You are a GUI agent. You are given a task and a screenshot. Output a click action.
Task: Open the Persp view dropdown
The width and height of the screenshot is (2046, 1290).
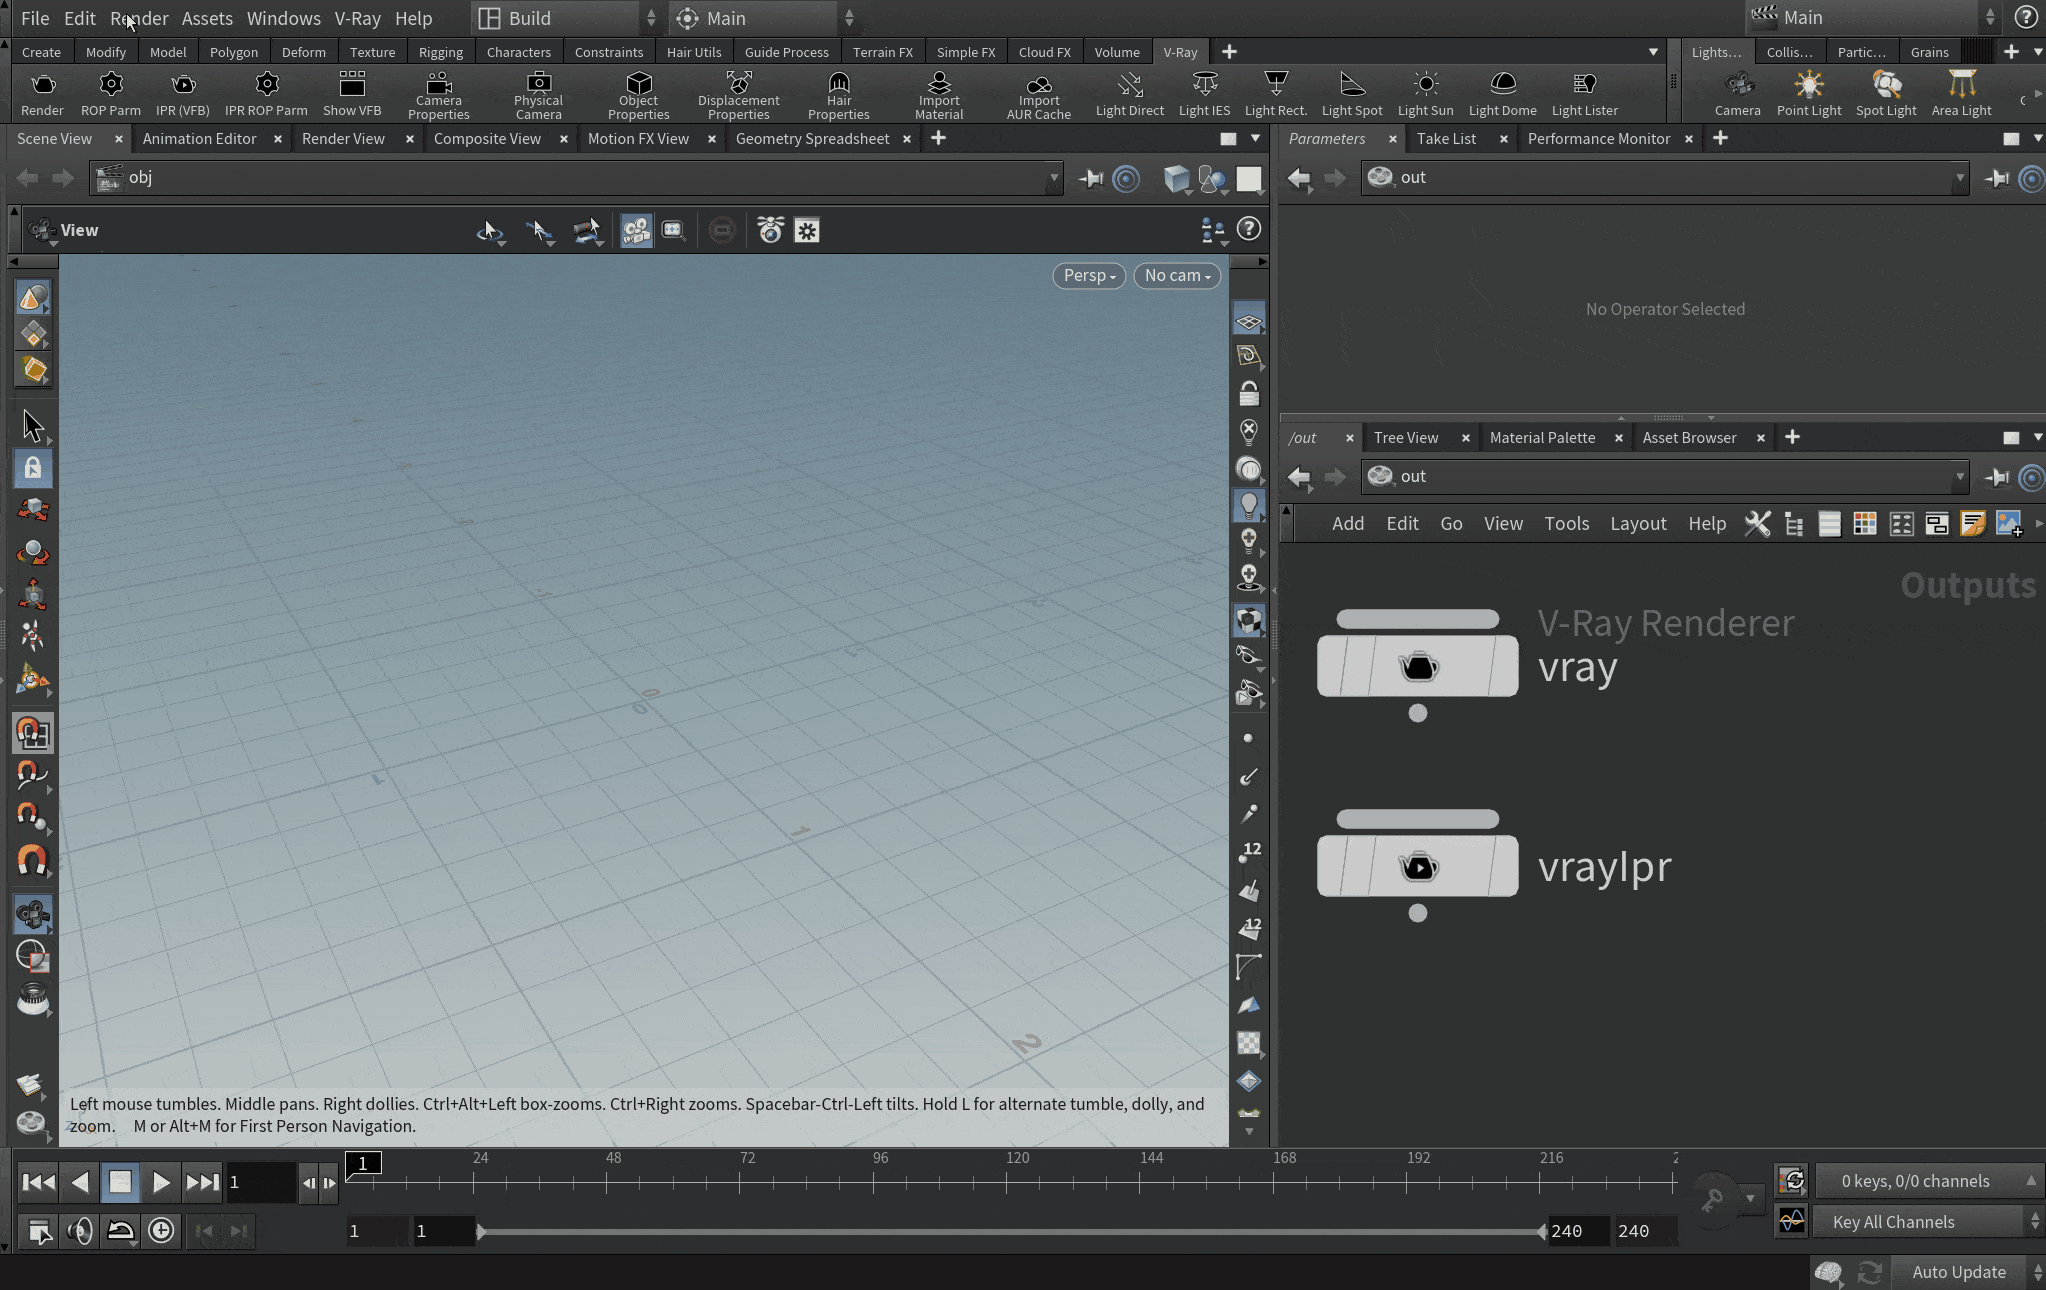(1088, 276)
